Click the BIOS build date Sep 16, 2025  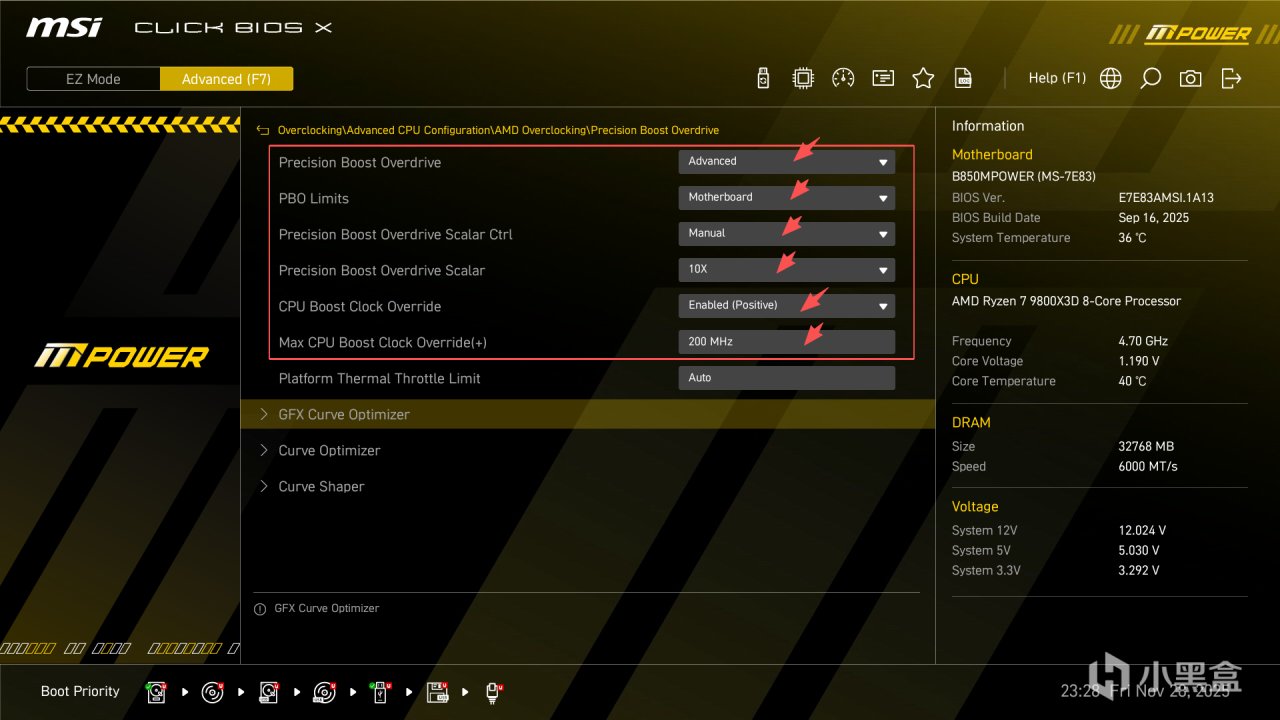click(1154, 218)
